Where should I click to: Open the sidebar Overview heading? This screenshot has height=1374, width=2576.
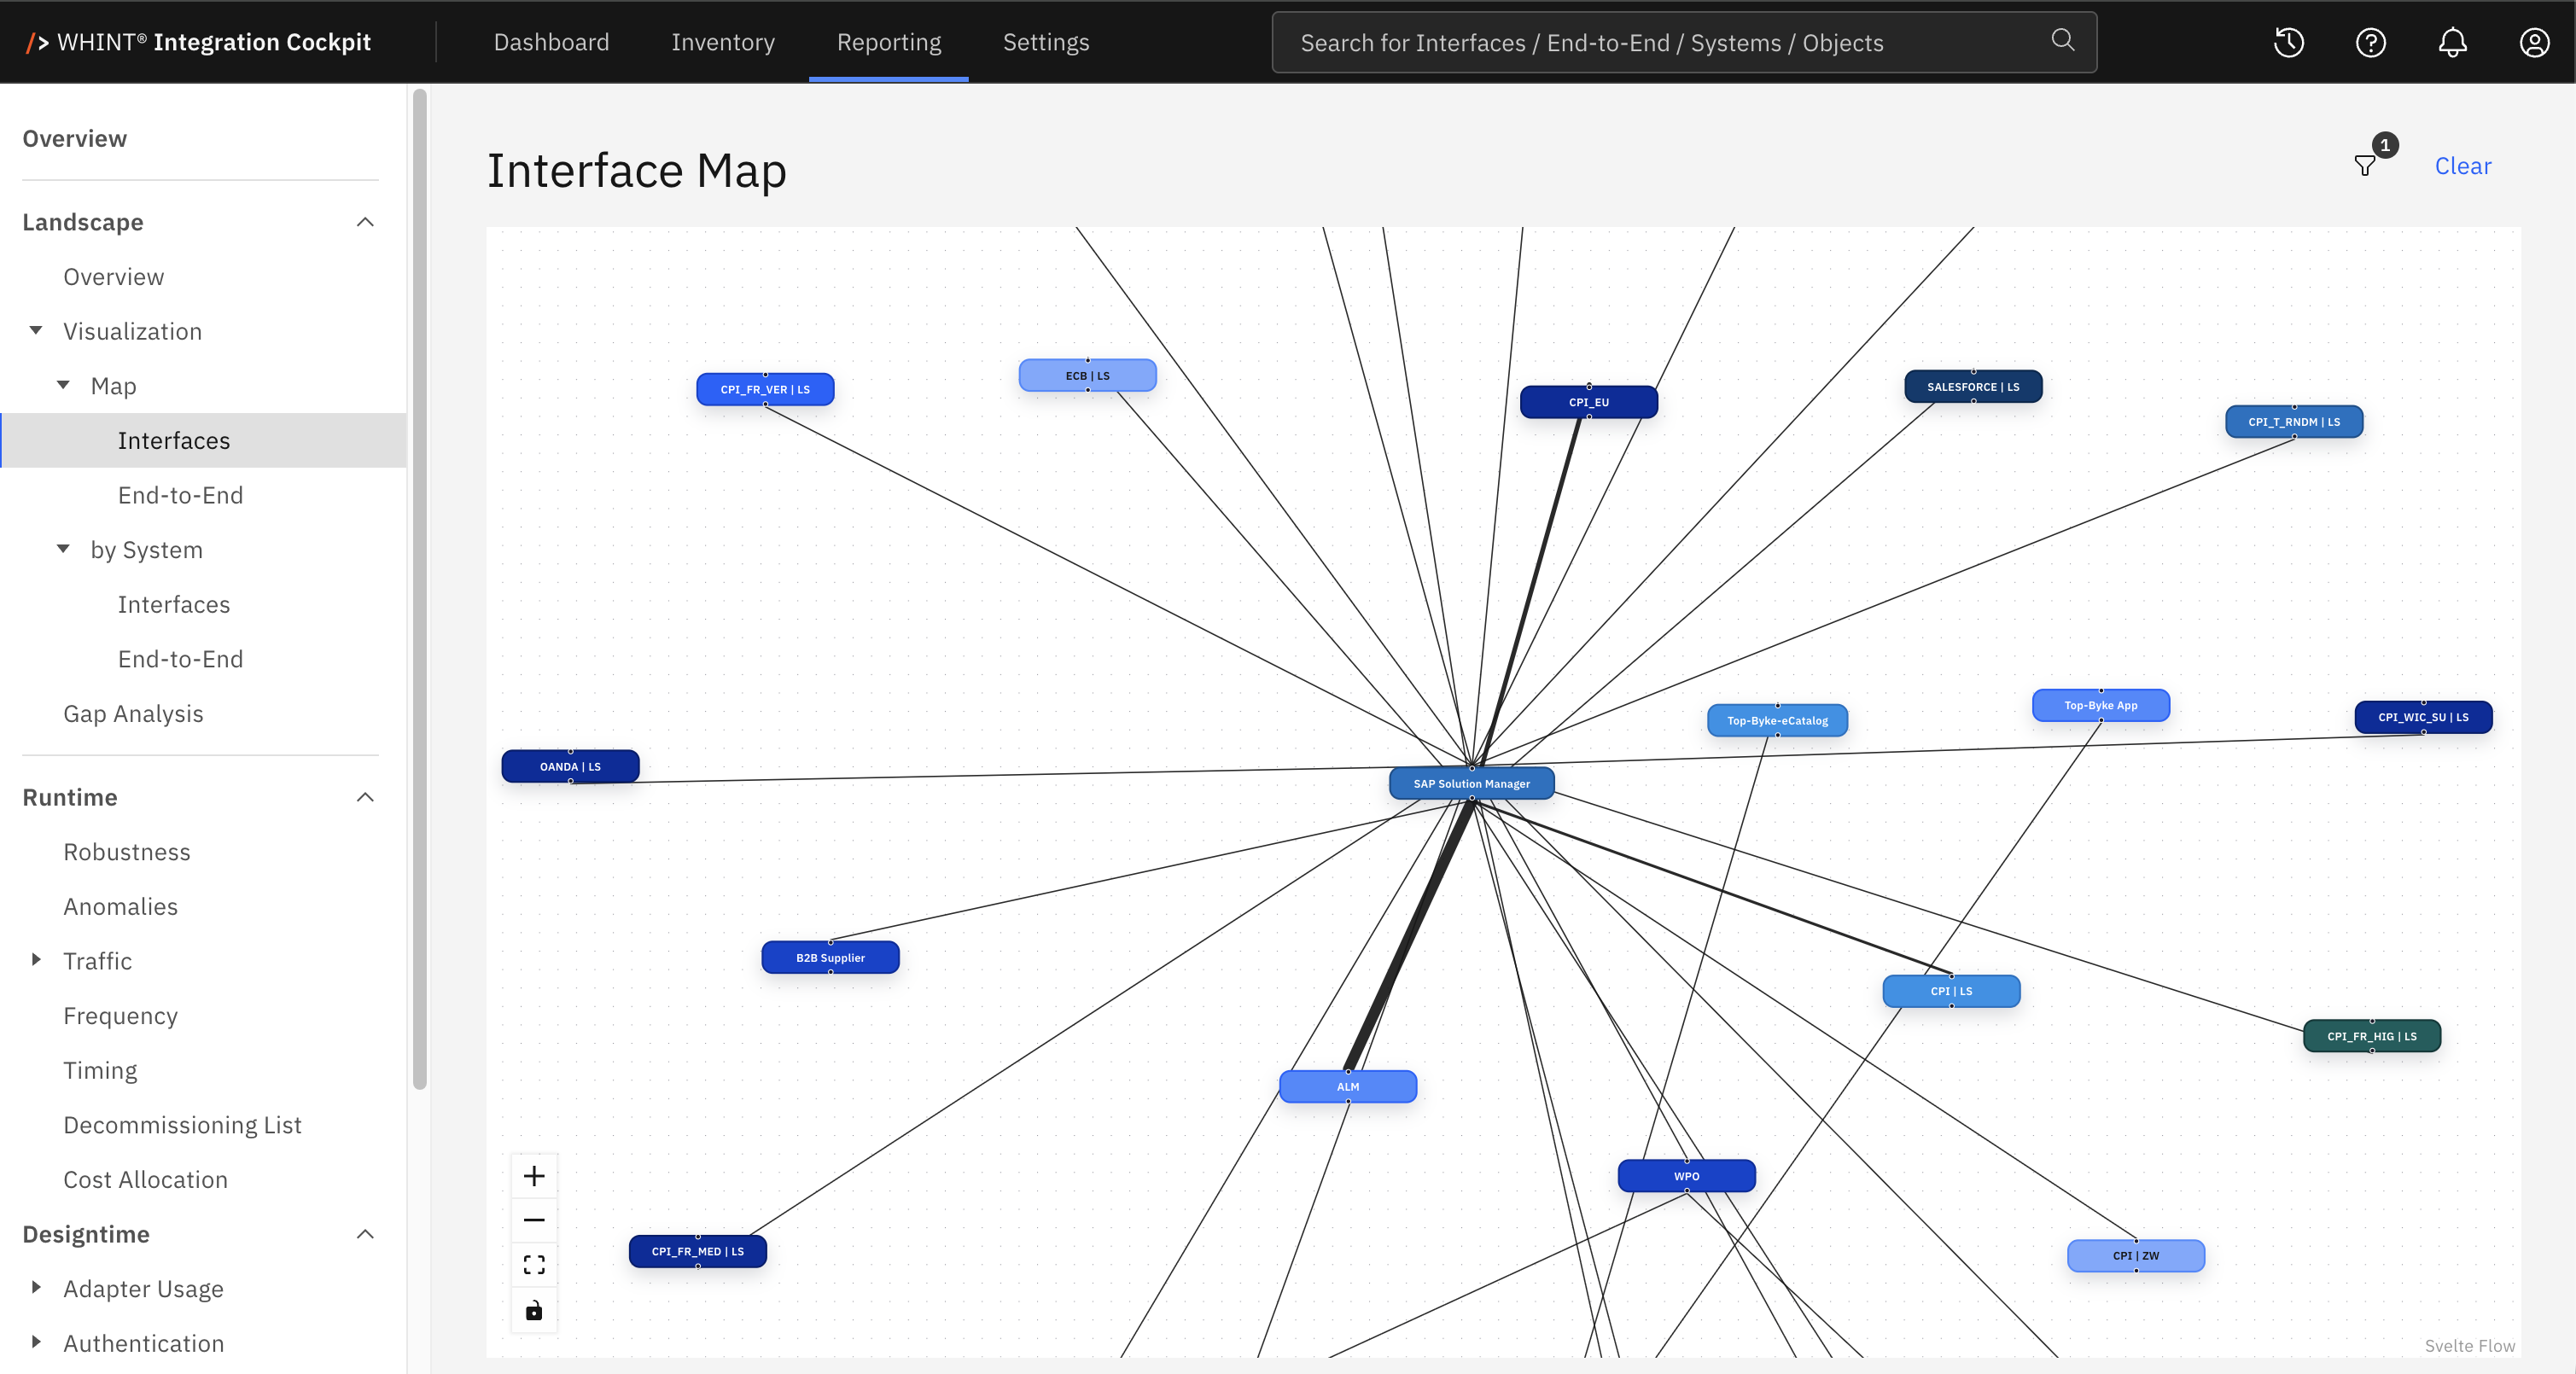pos(75,139)
